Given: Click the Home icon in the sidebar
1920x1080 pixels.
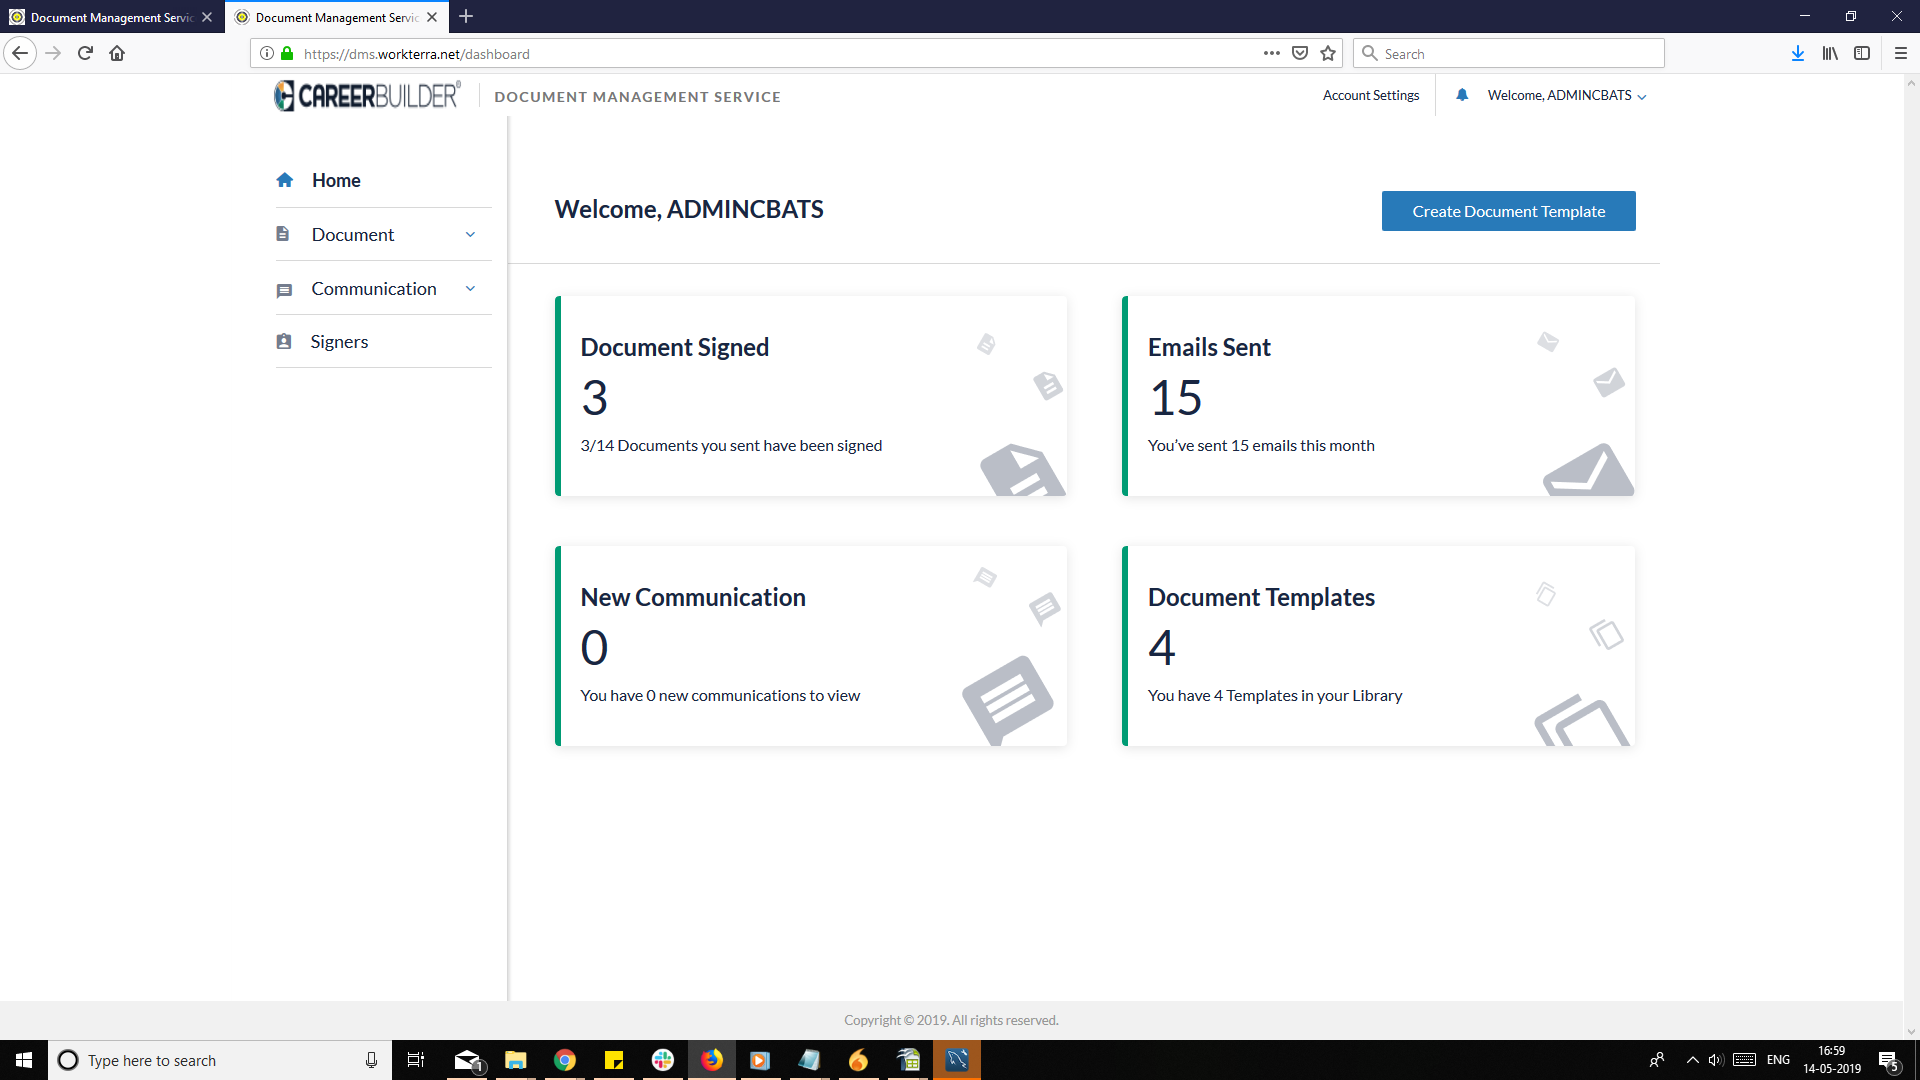Looking at the screenshot, I should coord(285,180).
